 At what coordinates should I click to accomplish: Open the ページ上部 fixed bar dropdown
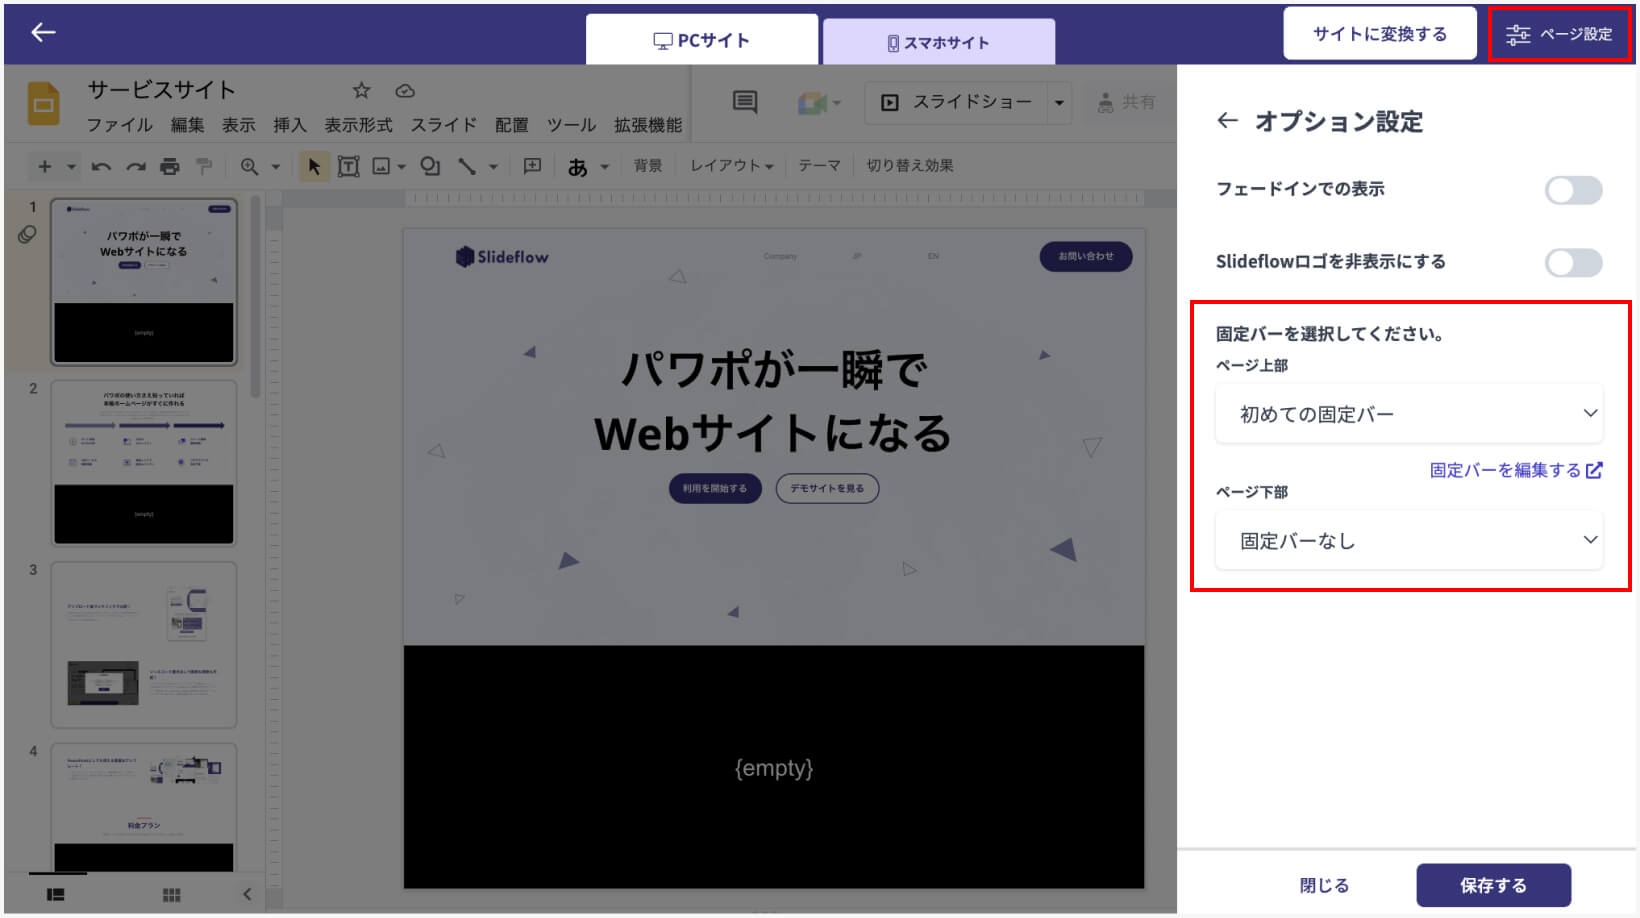[1408, 414]
